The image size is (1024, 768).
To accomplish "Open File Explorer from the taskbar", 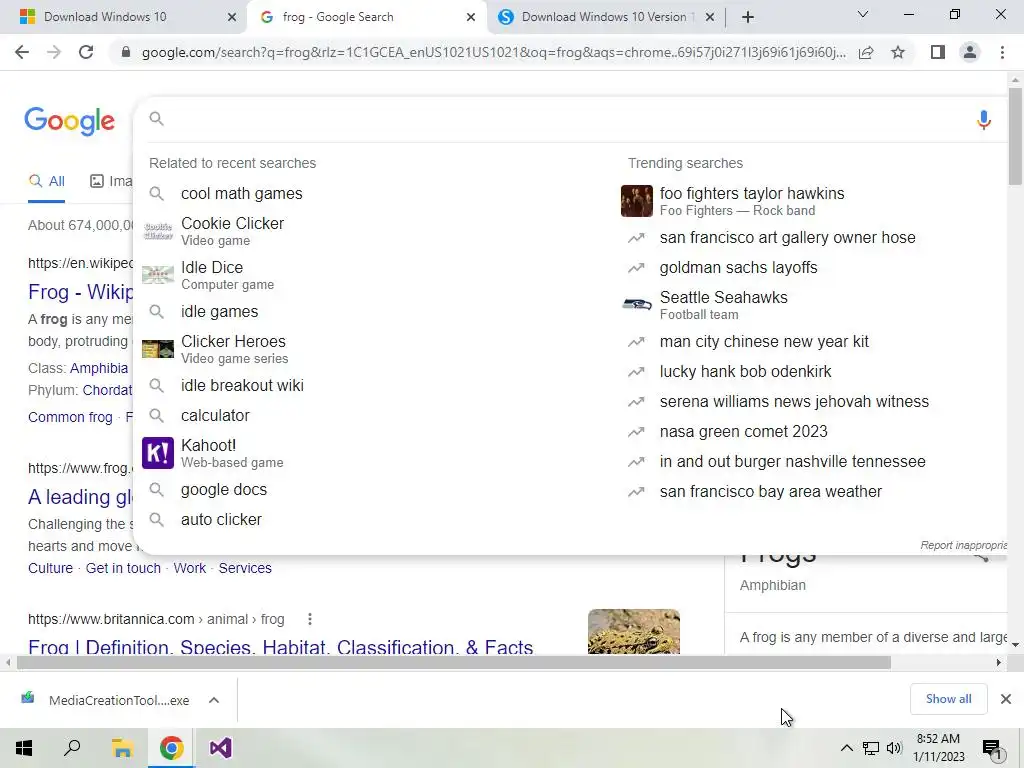I will coord(122,748).
